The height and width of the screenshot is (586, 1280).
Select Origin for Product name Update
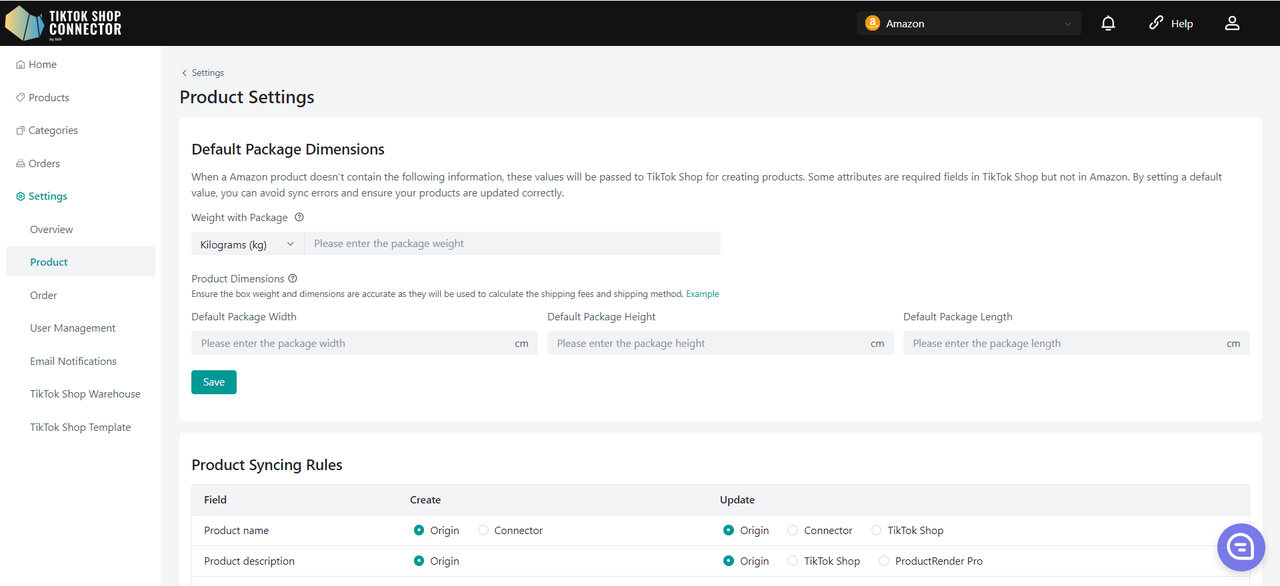729,531
